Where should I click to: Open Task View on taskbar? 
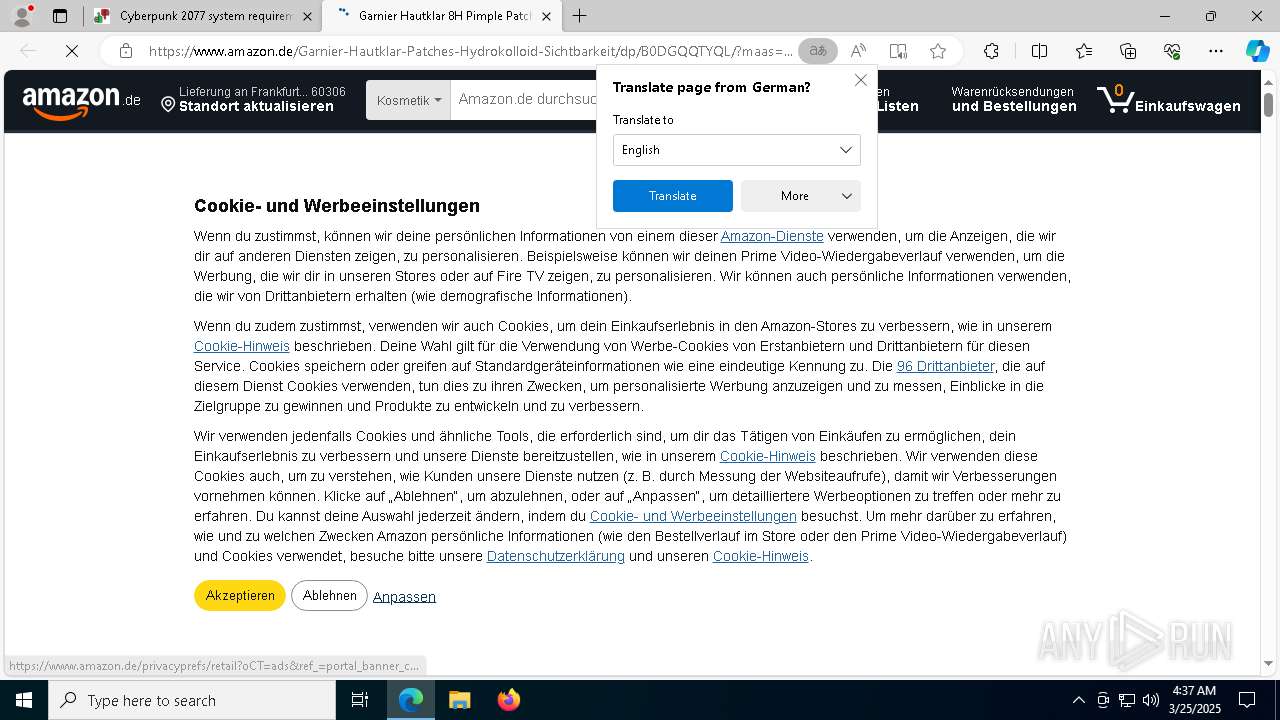click(360, 700)
